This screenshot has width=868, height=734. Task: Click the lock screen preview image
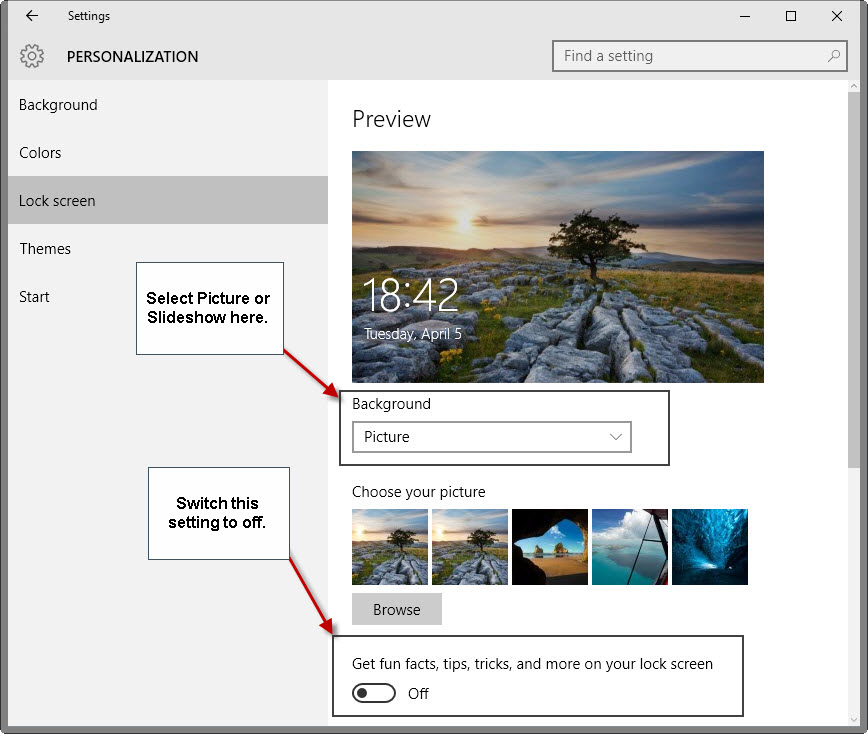pyautogui.click(x=557, y=267)
